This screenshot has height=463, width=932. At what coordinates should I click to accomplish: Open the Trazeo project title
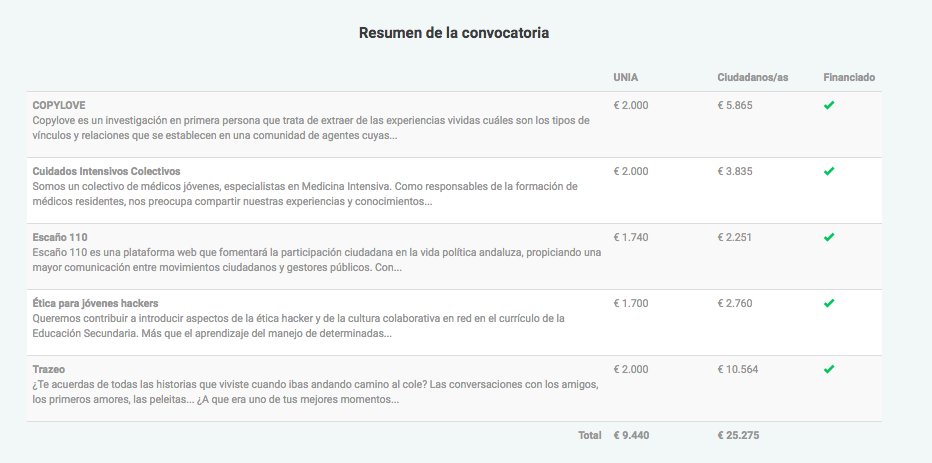tap(49, 369)
